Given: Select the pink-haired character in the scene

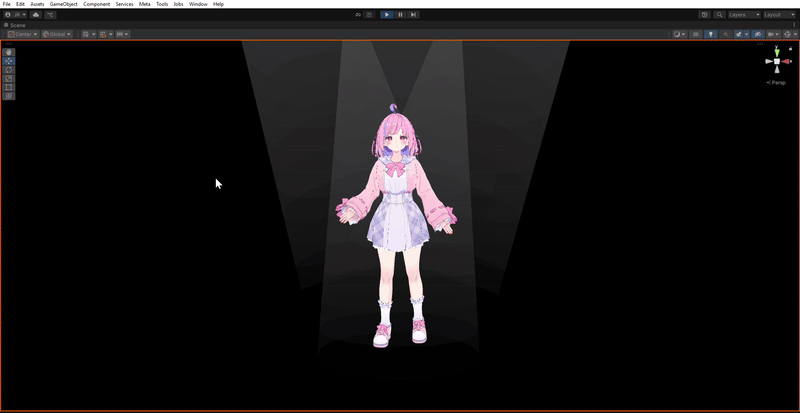Looking at the screenshot, I should click(x=396, y=225).
